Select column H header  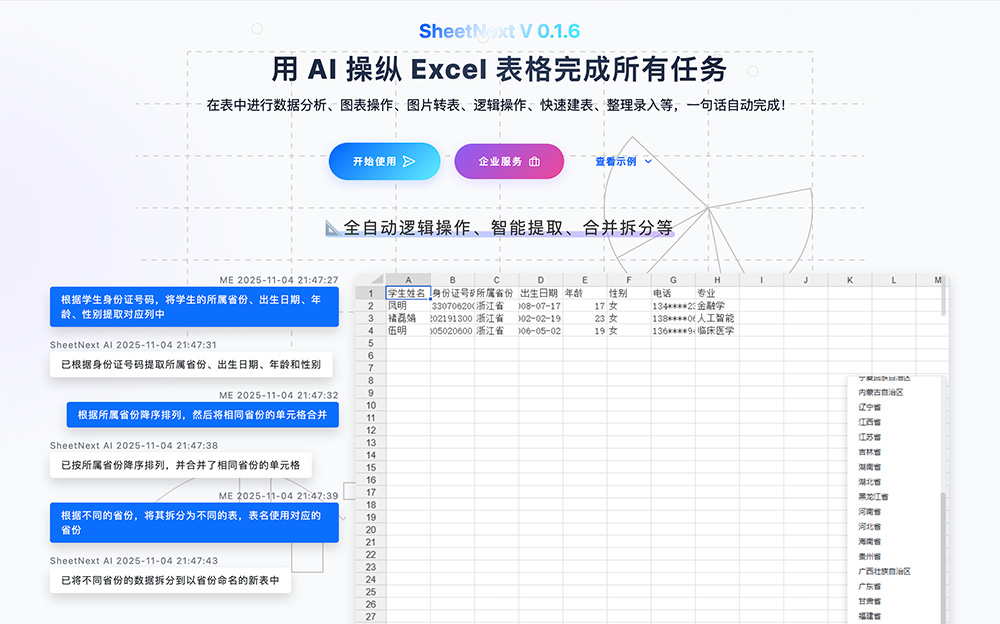pyautogui.click(x=717, y=279)
